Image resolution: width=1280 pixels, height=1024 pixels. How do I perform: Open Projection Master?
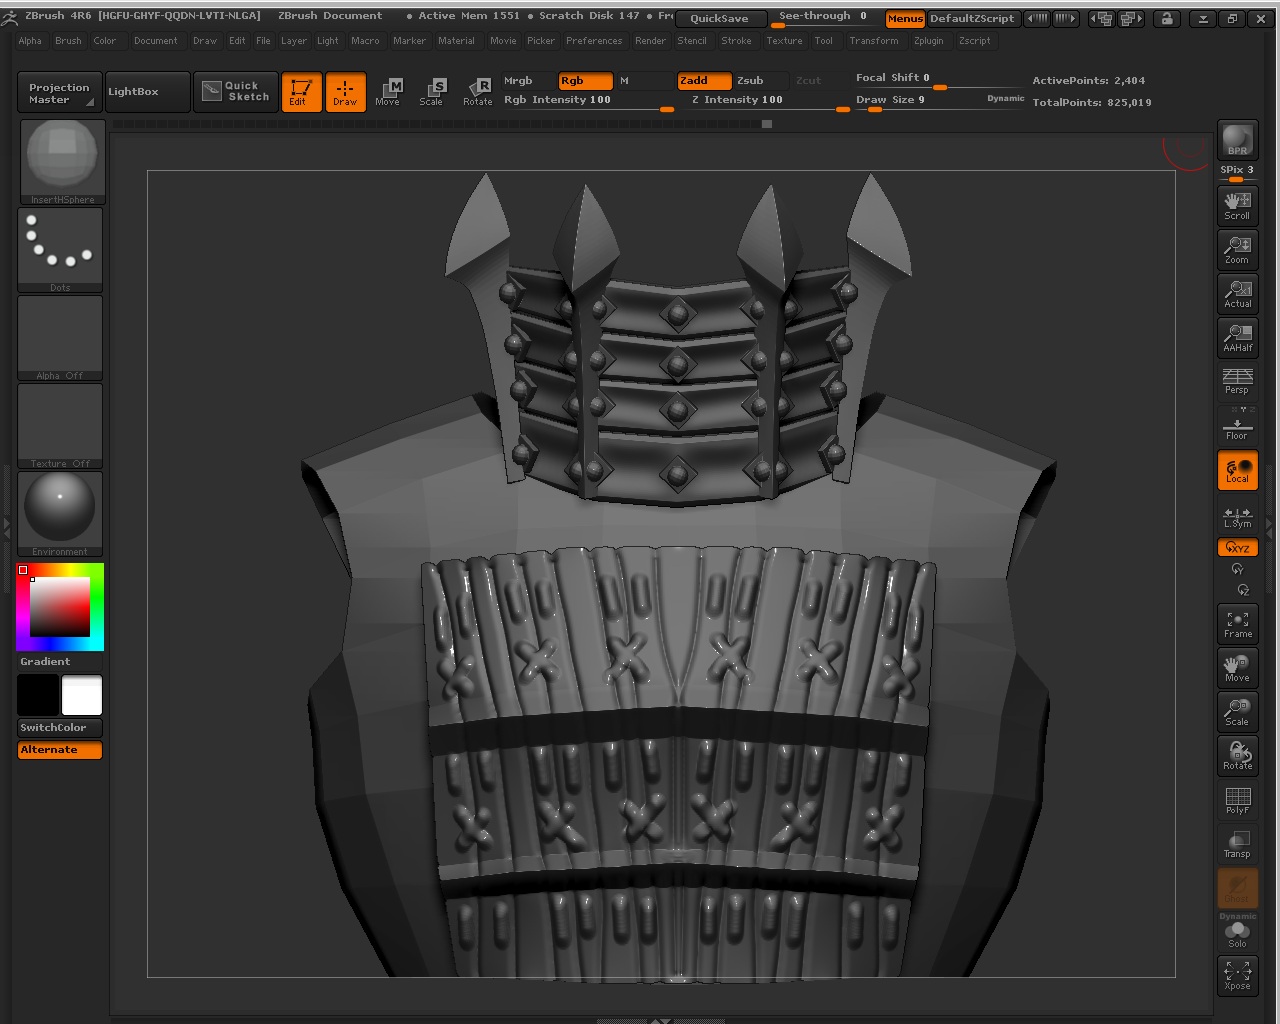[60, 92]
